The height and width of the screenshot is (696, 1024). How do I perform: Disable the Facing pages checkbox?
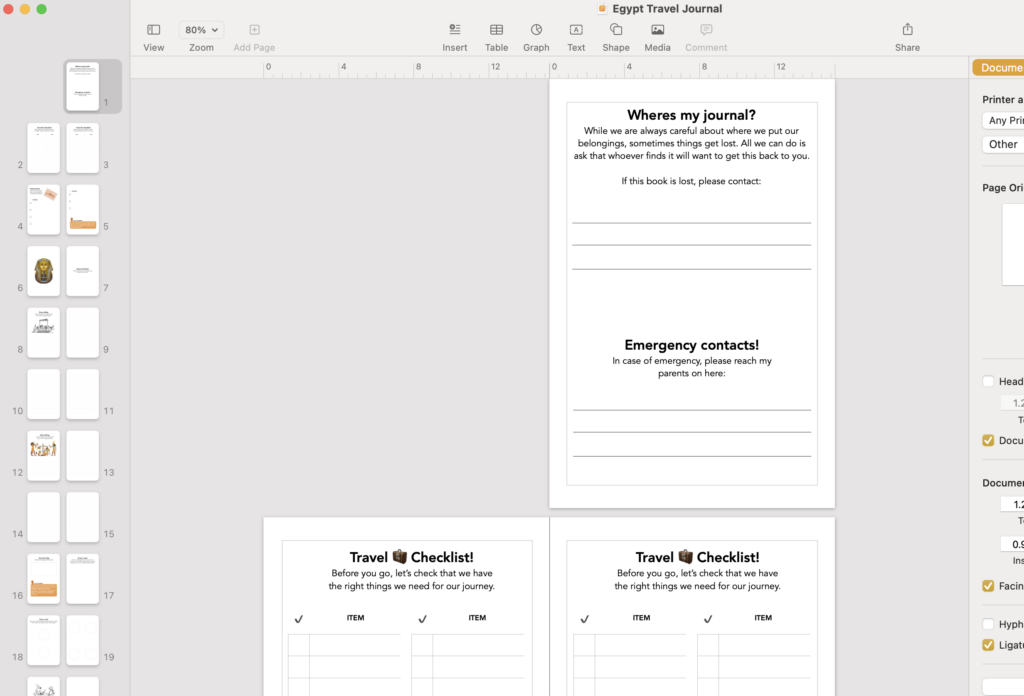point(988,586)
